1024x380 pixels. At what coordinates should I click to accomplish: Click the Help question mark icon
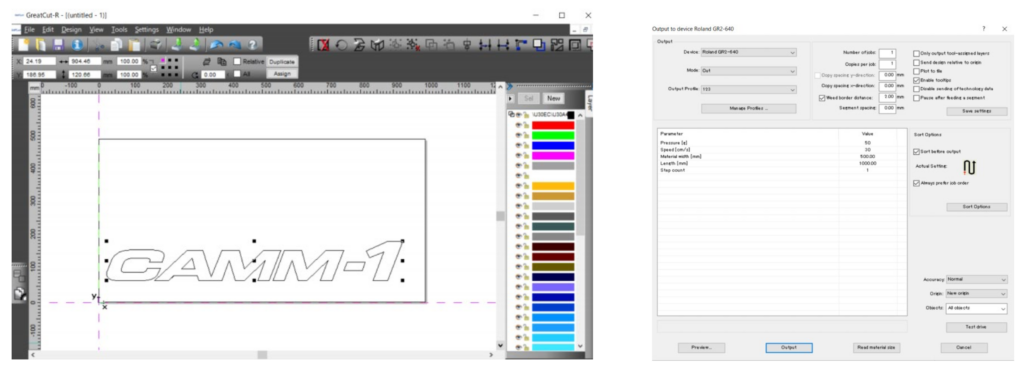click(x=251, y=44)
